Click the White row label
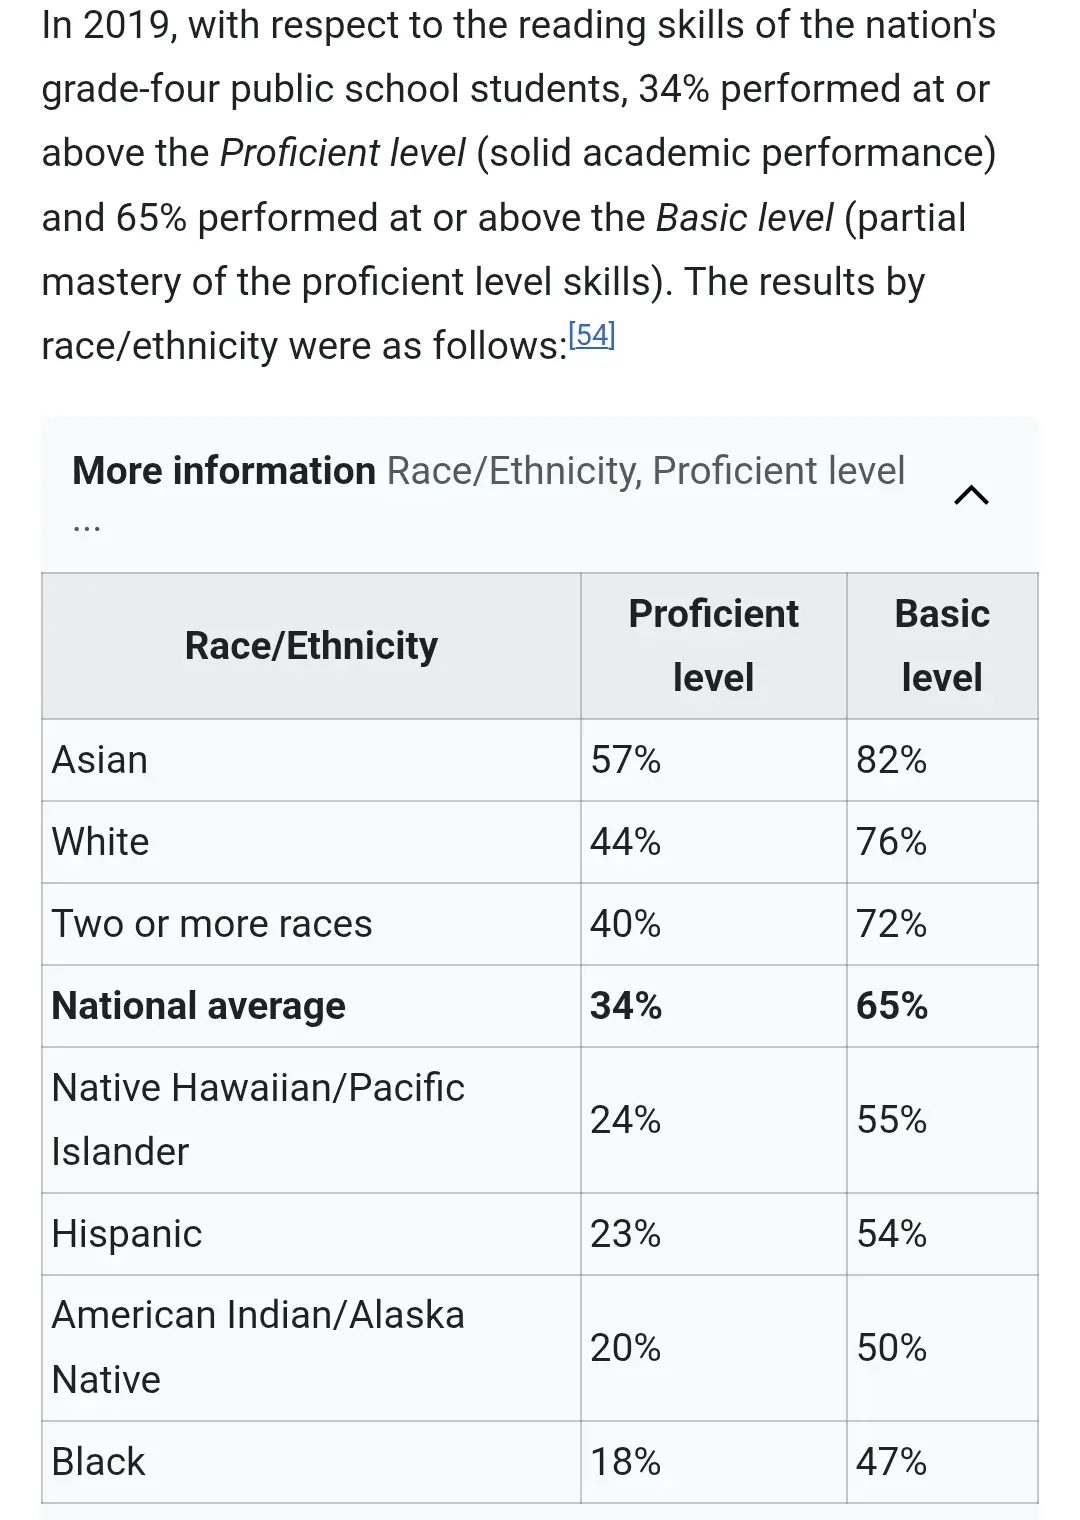This screenshot has width=1080, height=1520. coord(100,842)
